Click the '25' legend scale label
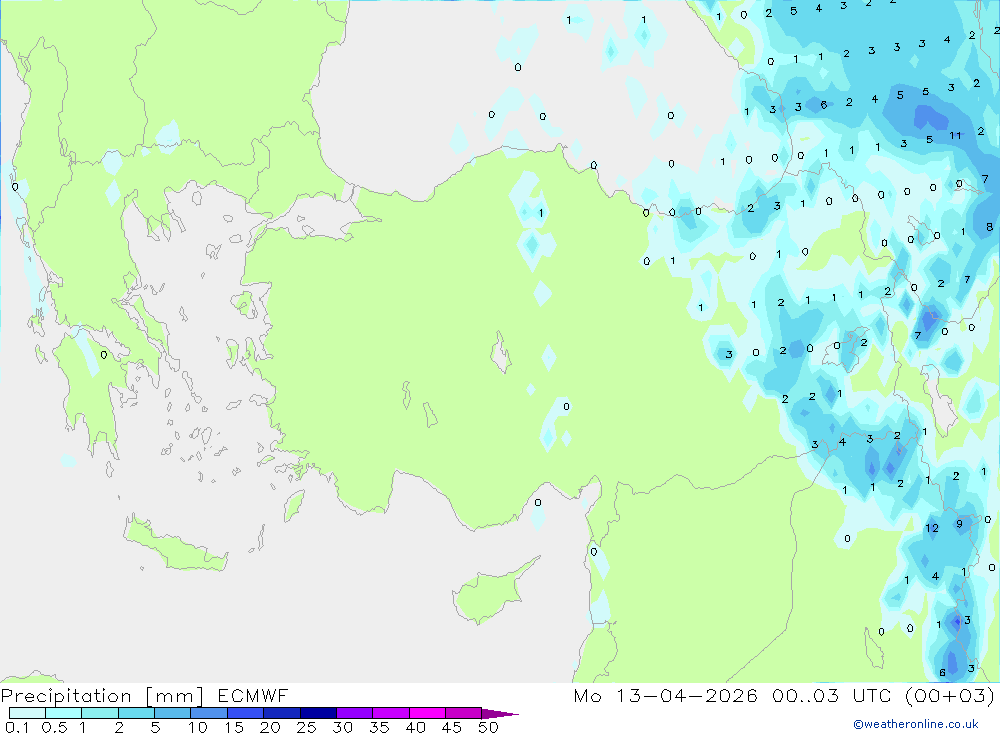This screenshot has height=733, width=1000. point(307,727)
